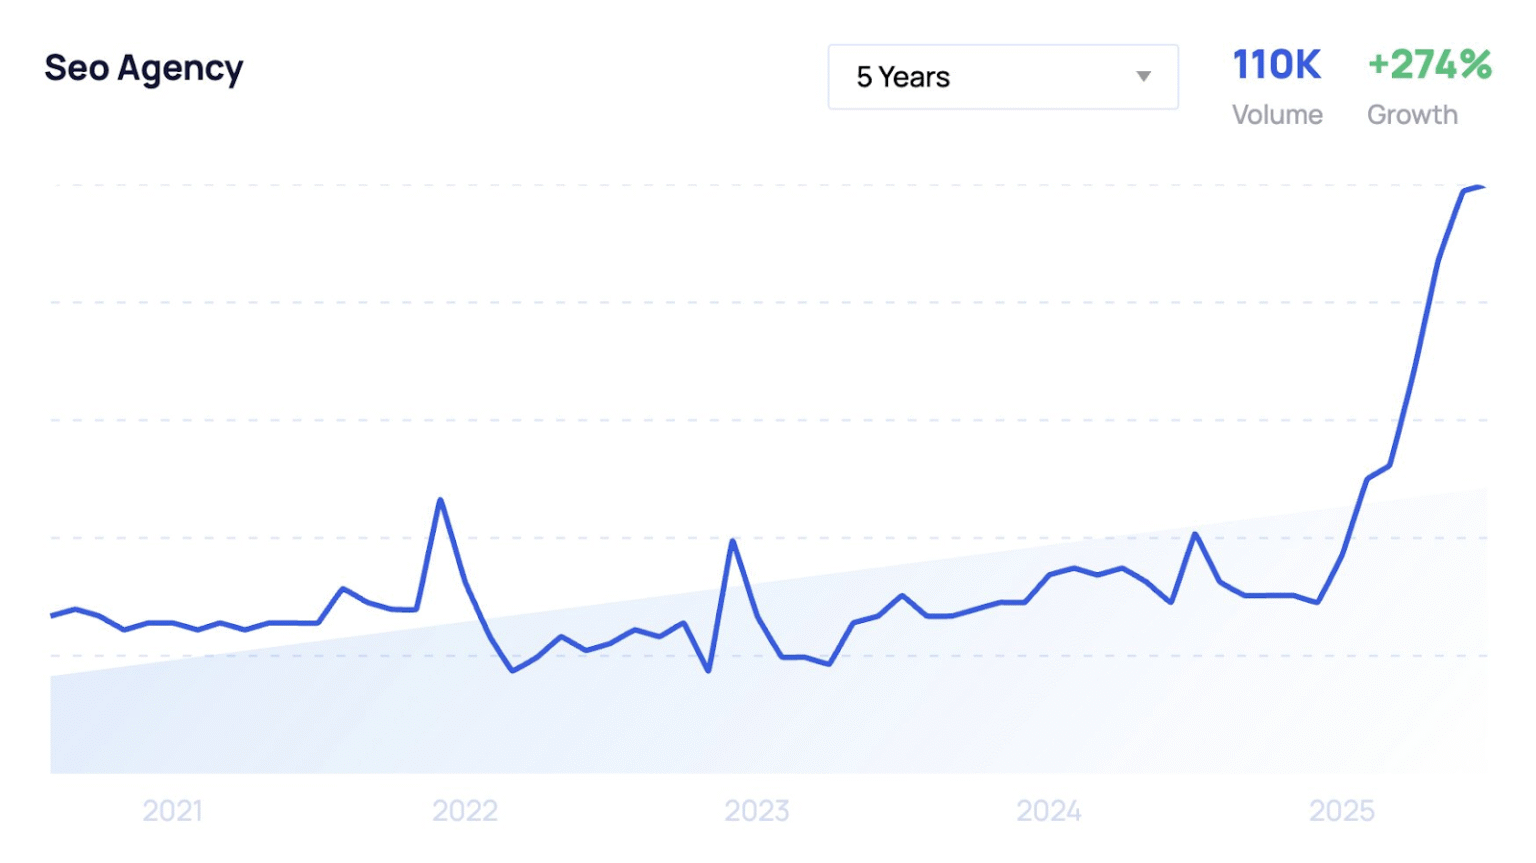1536x863 pixels.
Task: Click the line's lowest dip after 2022
Action: [513, 670]
